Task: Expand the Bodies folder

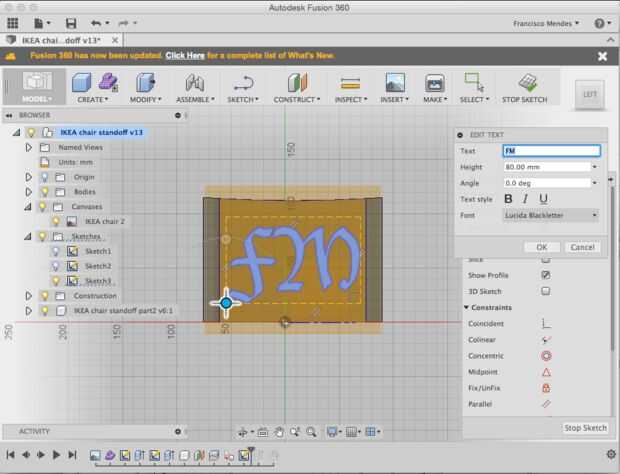Action: (x=28, y=192)
